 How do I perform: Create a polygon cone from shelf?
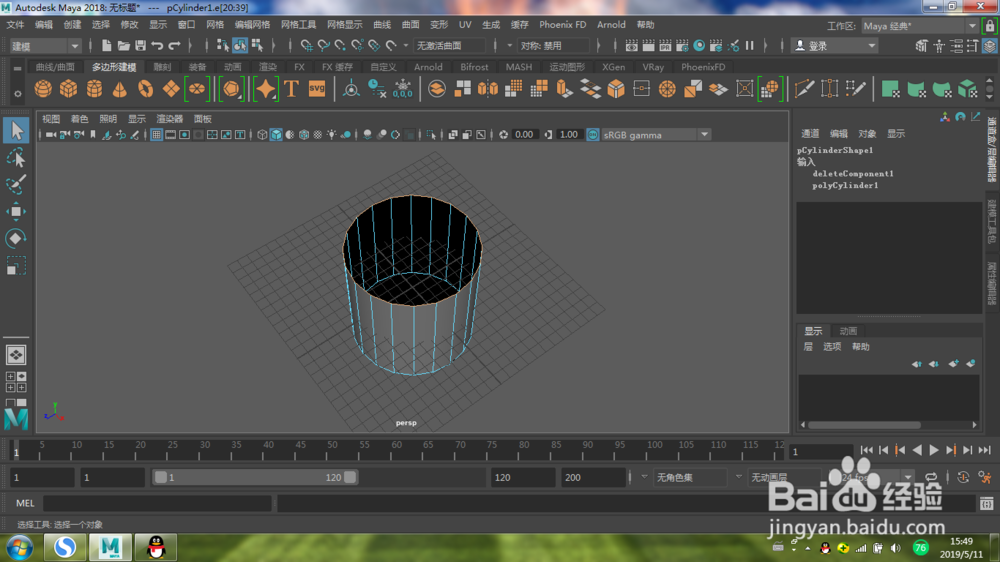point(119,89)
